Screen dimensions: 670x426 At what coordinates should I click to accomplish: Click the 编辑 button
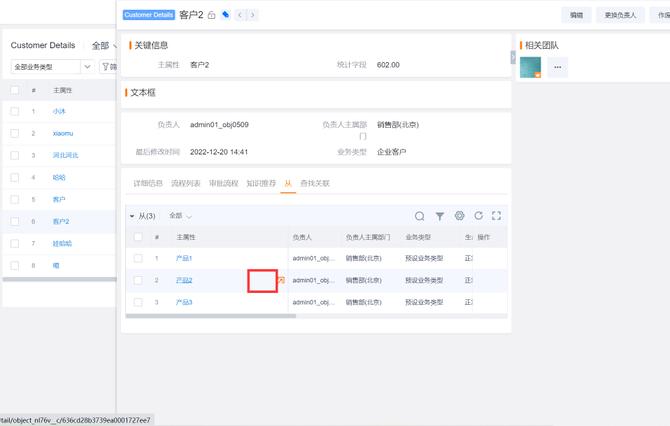[x=576, y=15]
